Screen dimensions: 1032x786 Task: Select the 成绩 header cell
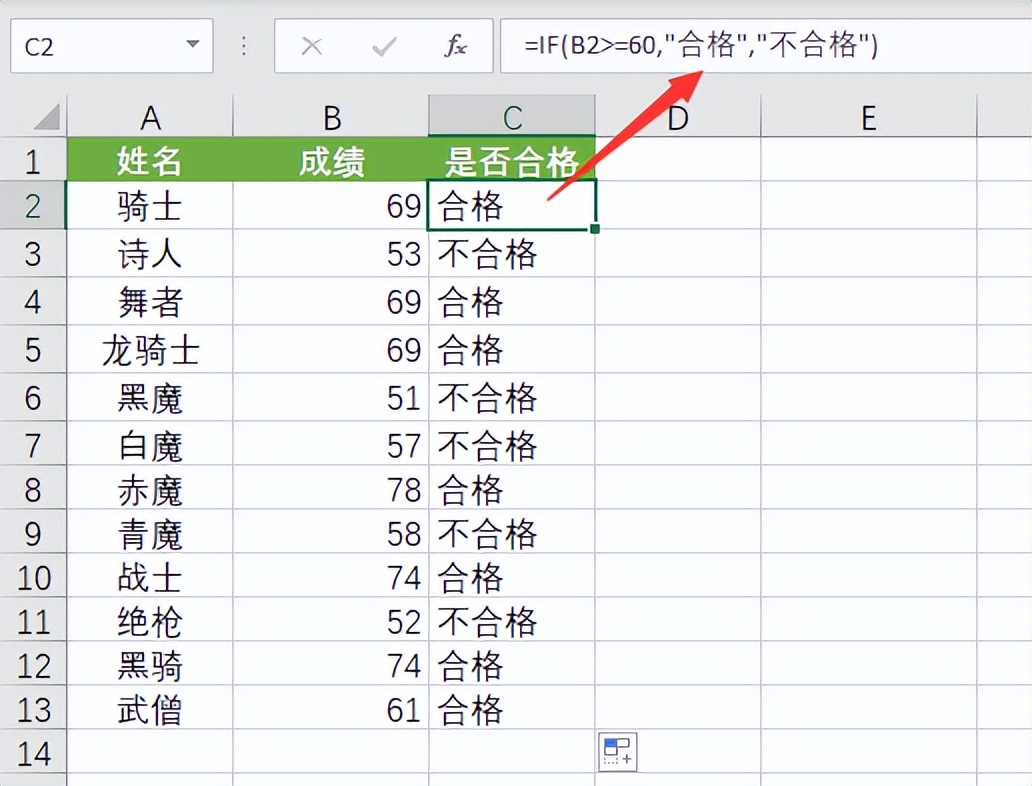coord(331,160)
